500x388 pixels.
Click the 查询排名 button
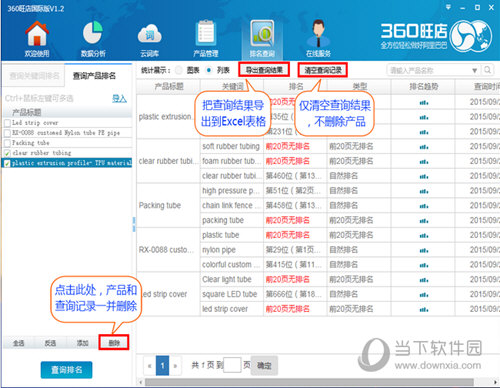tap(67, 370)
